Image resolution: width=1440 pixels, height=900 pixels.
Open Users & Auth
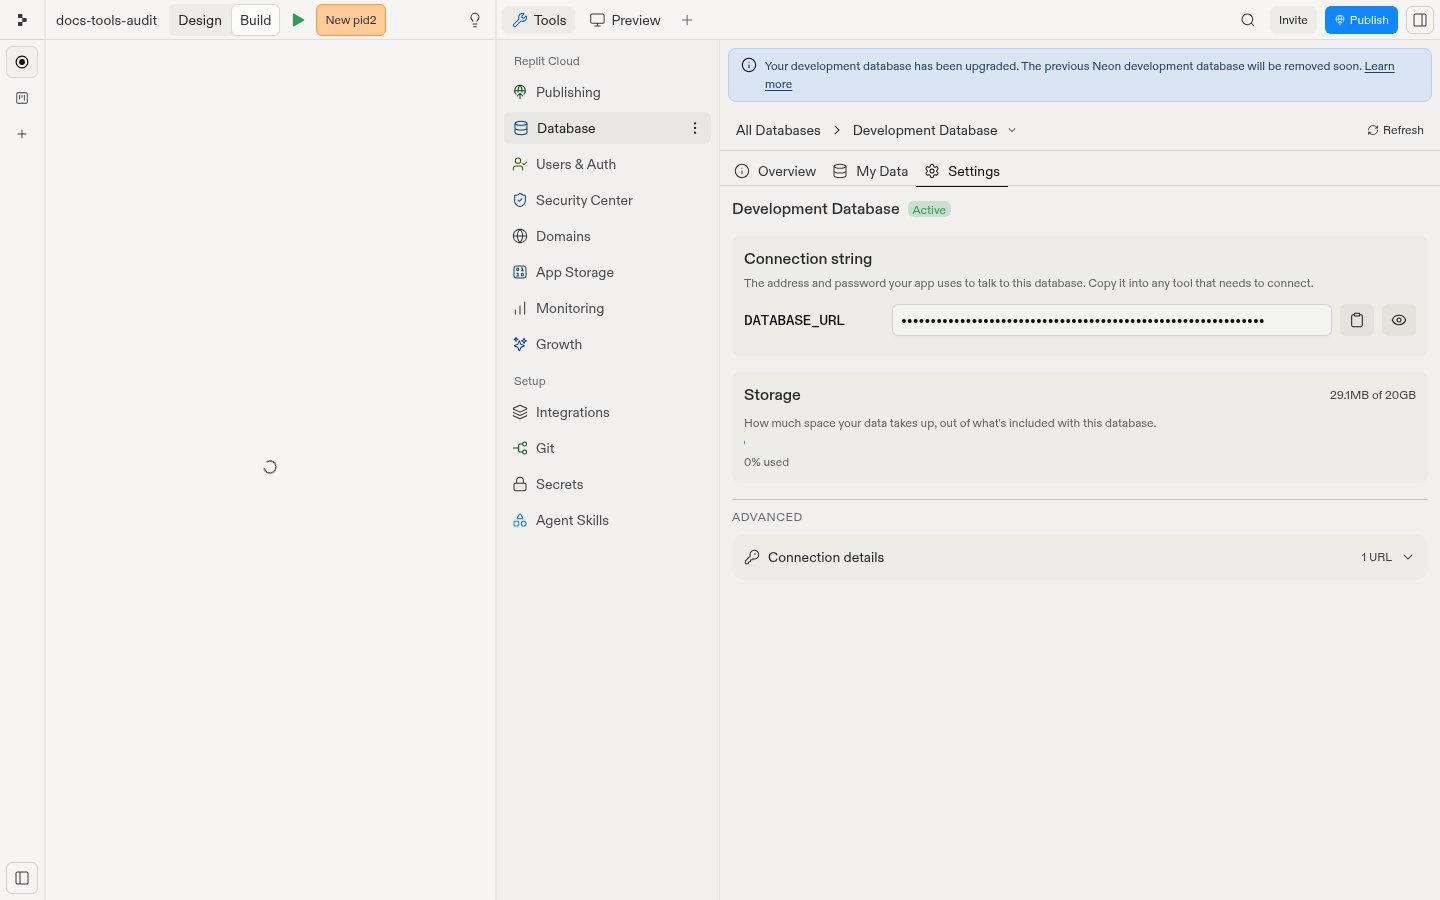coord(607,164)
